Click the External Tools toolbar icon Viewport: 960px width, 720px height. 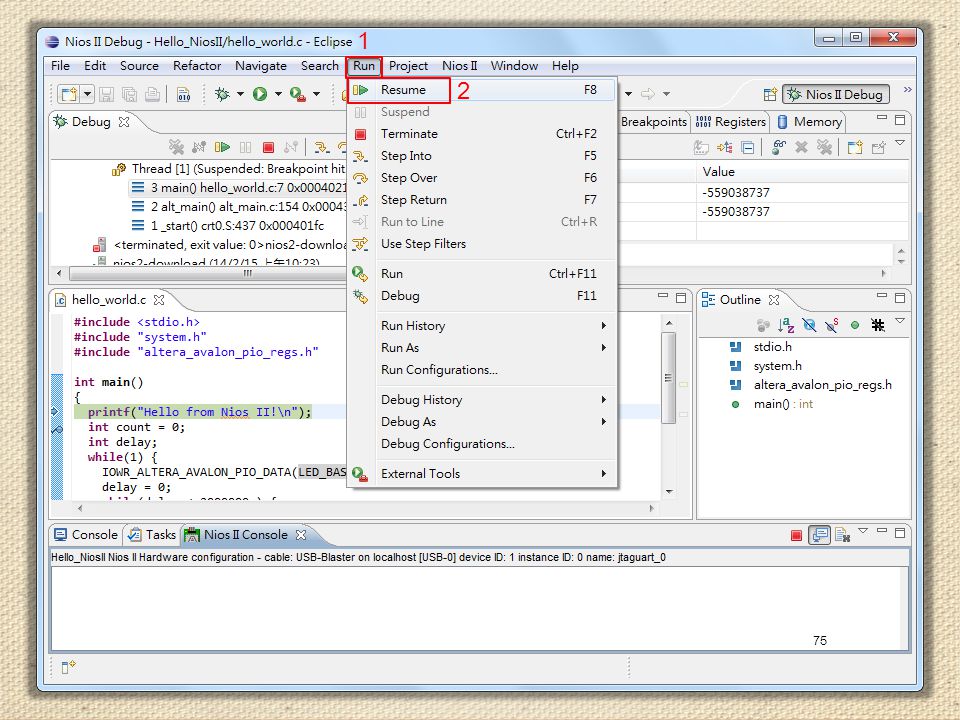[x=298, y=94]
